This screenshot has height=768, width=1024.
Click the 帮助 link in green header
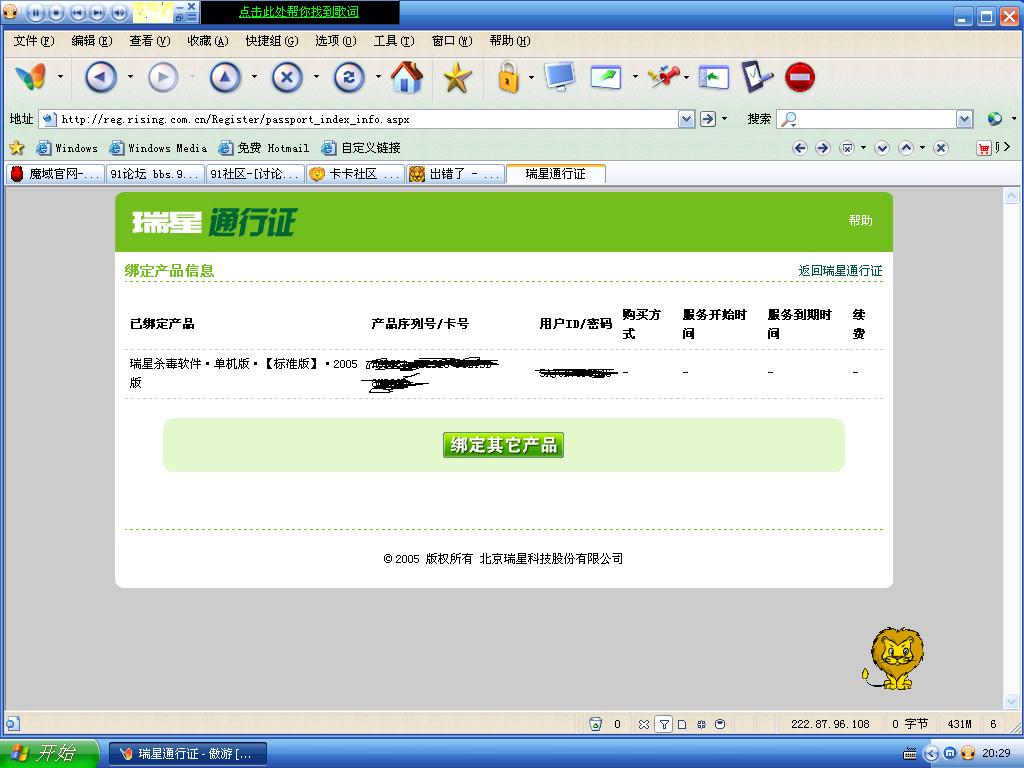point(860,220)
